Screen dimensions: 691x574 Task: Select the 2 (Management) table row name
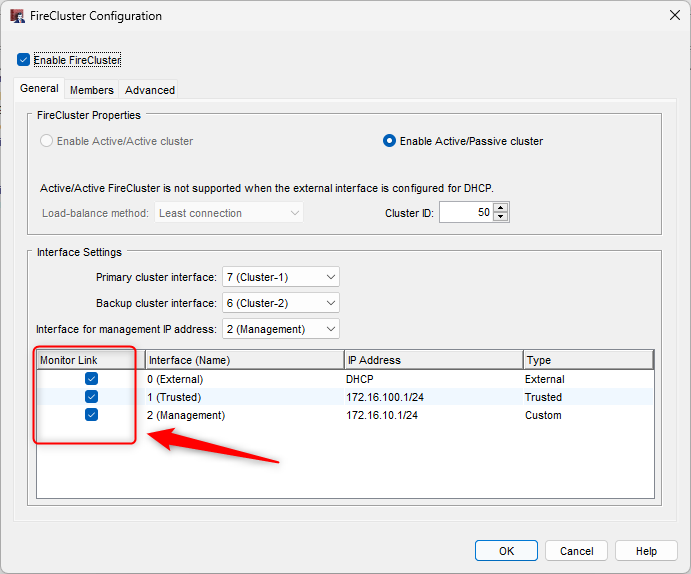(x=186, y=415)
